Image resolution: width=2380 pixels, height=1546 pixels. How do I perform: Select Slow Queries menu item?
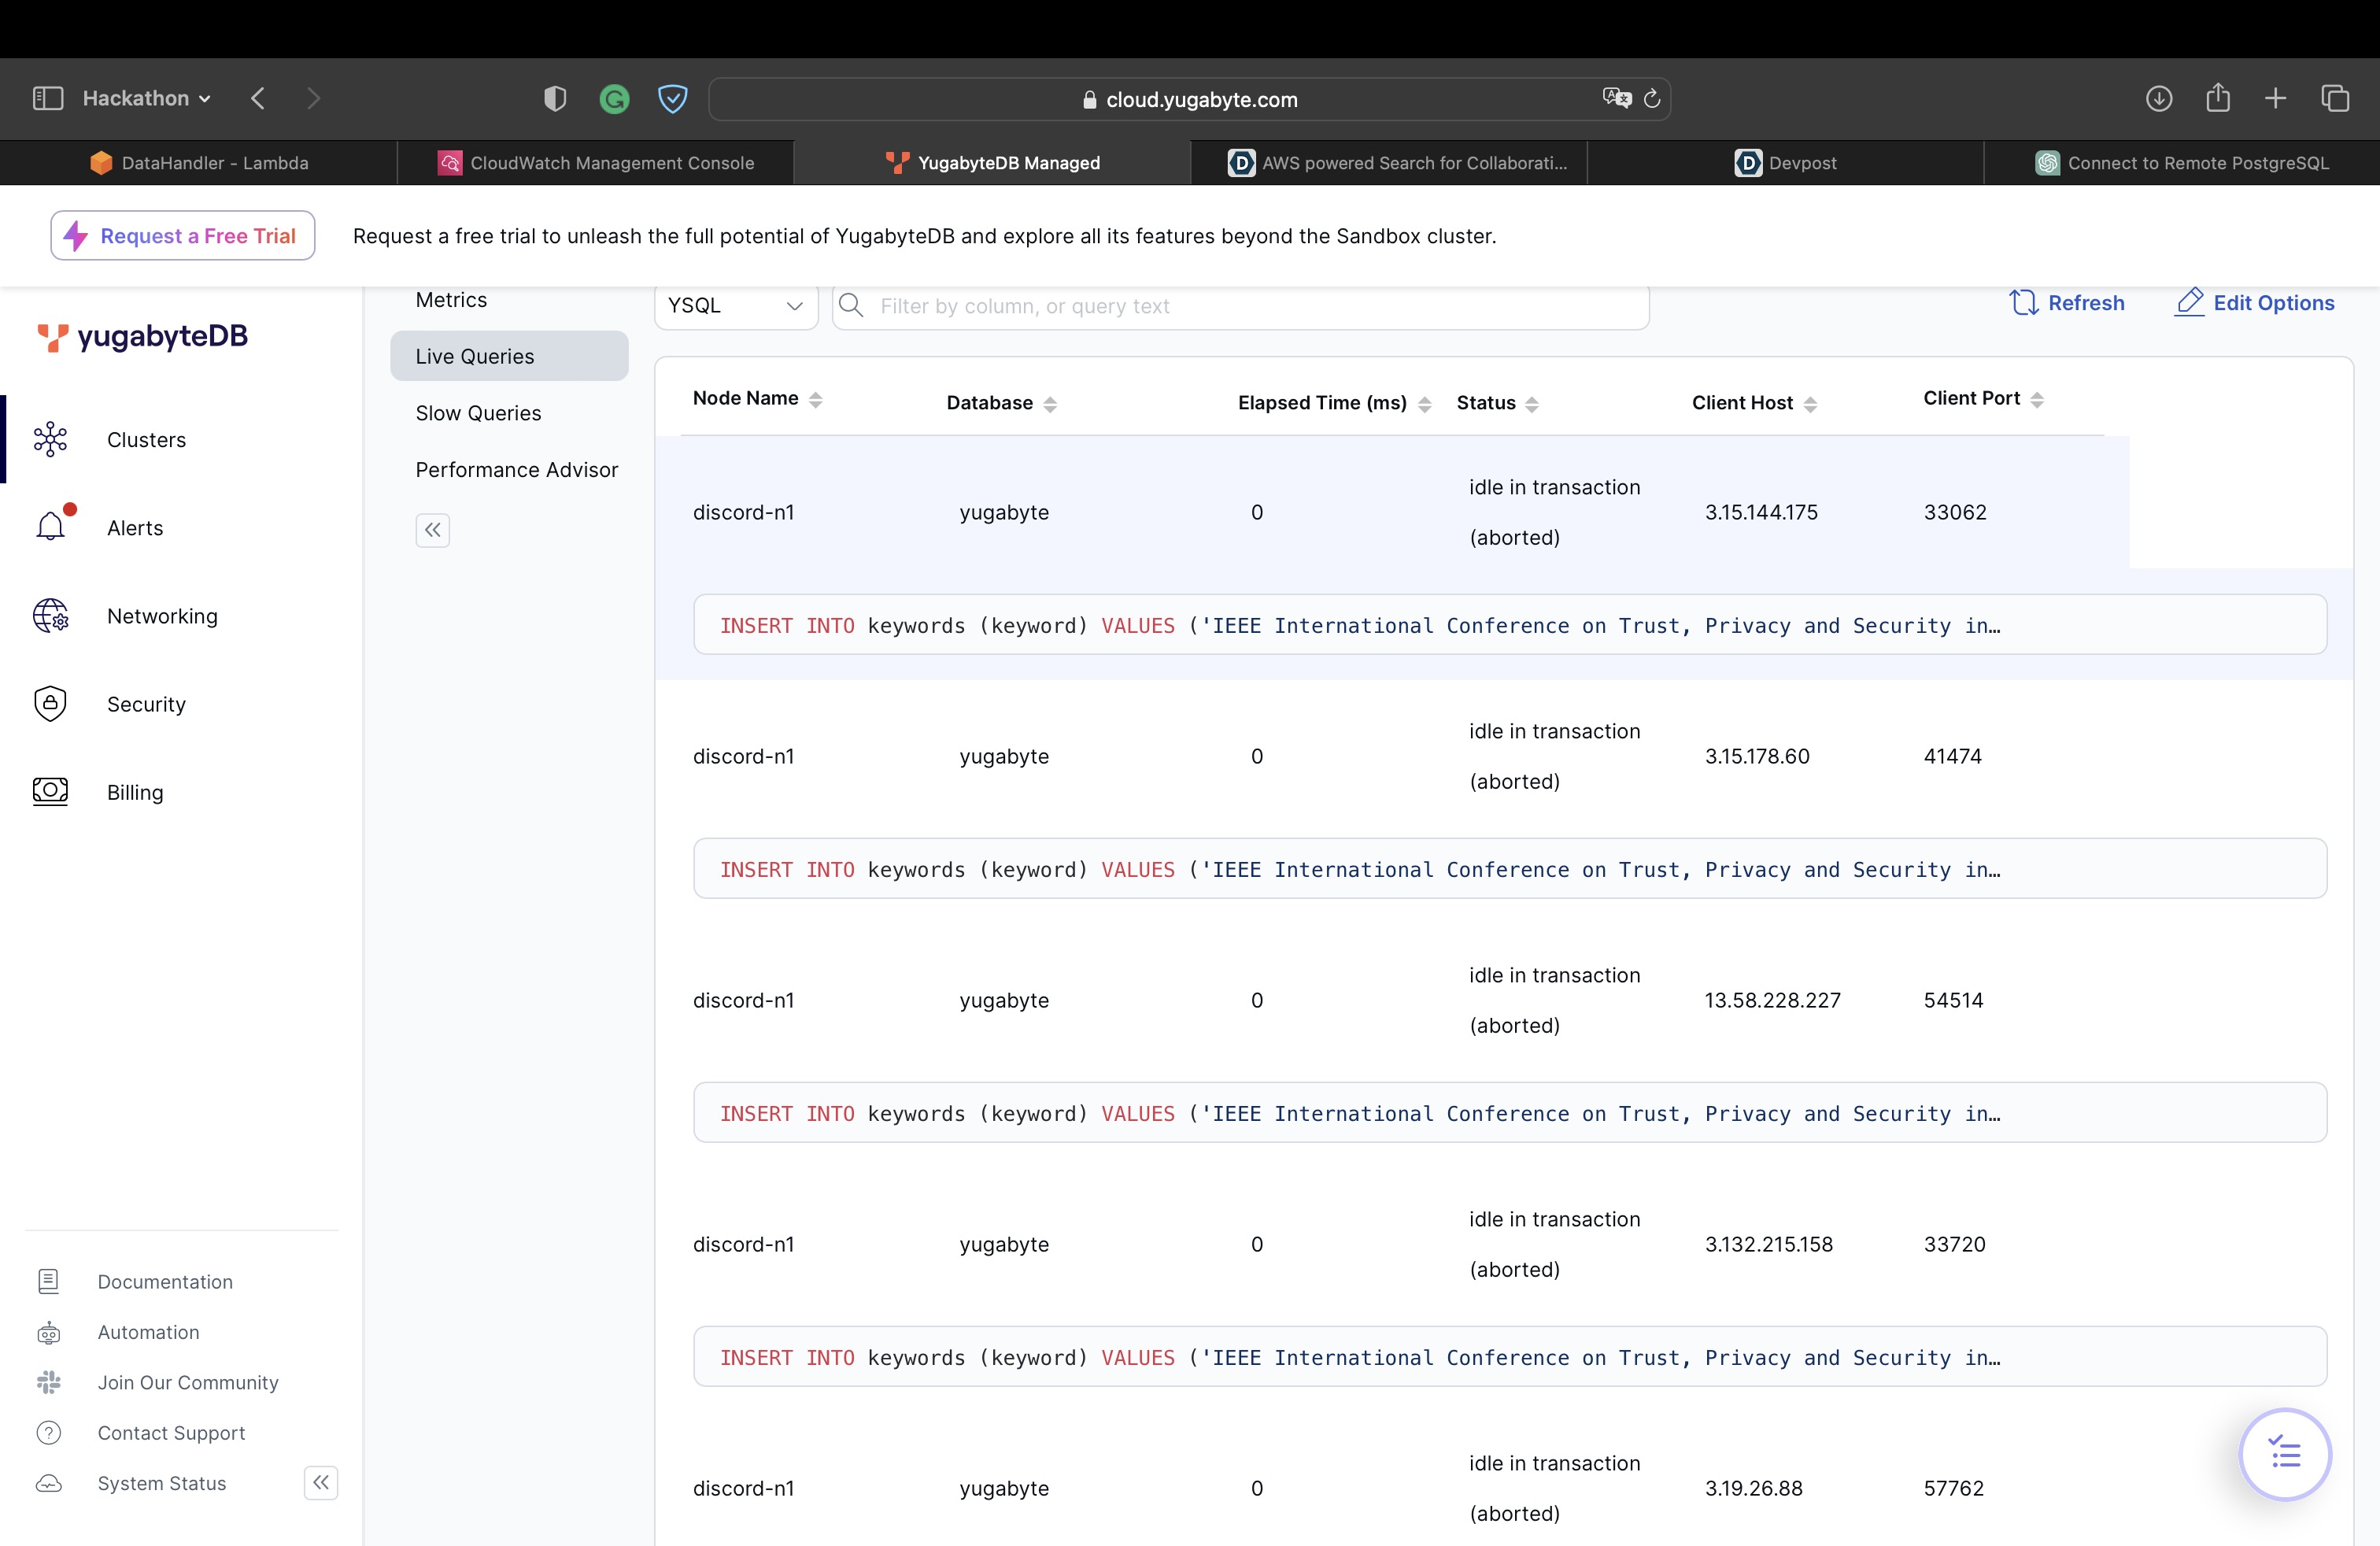(x=478, y=413)
